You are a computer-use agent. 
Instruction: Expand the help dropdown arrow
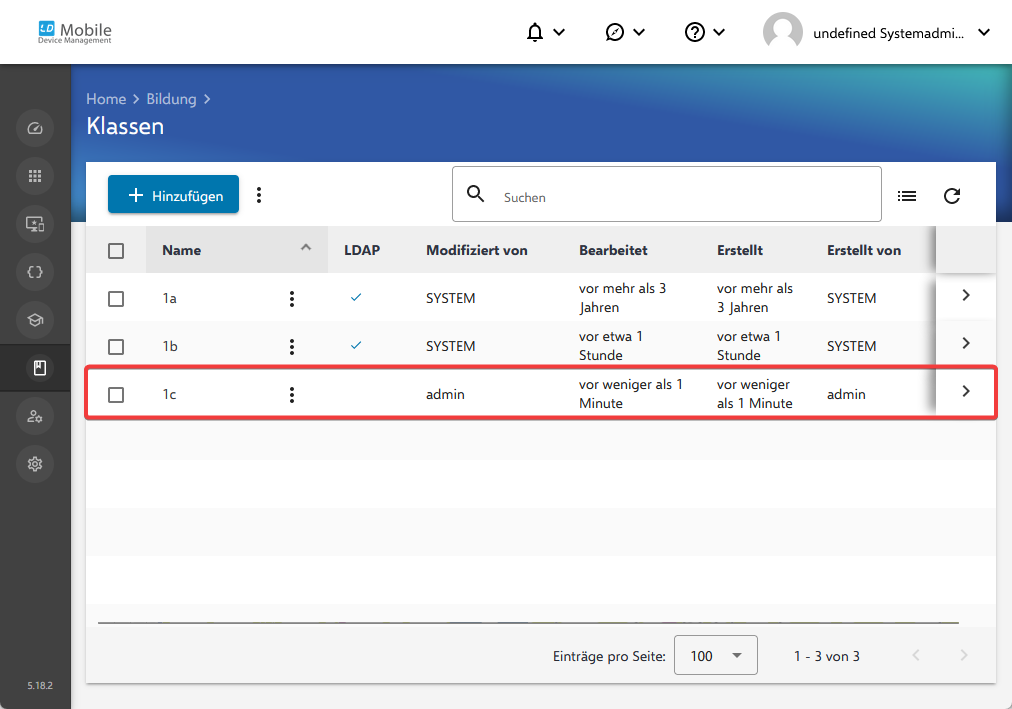719,32
